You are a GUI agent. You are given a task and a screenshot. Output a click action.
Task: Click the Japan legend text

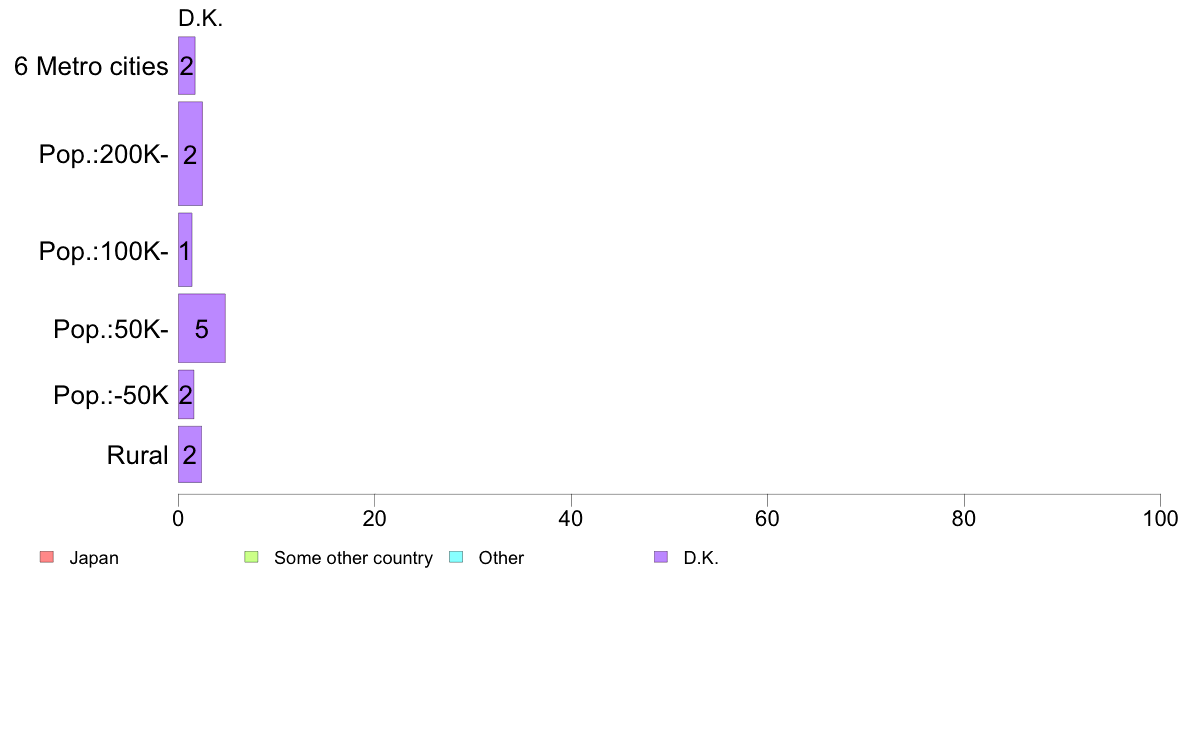click(94, 558)
